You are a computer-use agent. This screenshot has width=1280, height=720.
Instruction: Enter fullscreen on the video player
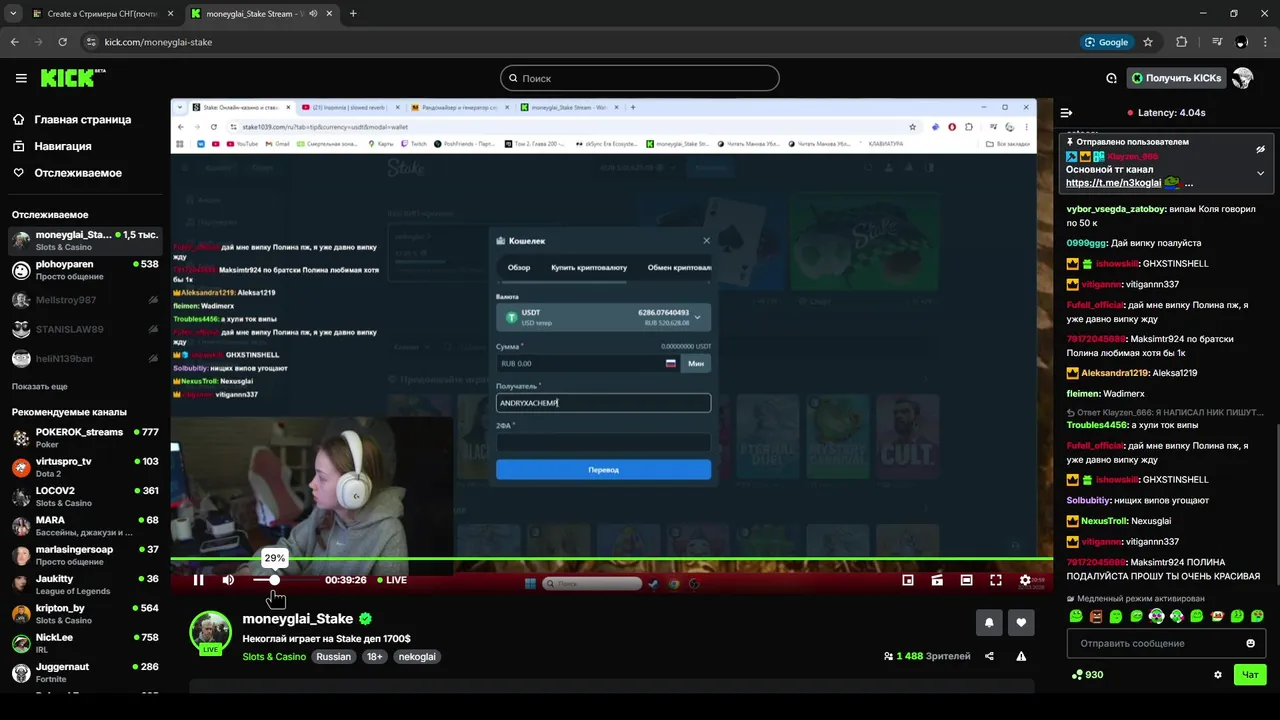coord(996,580)
